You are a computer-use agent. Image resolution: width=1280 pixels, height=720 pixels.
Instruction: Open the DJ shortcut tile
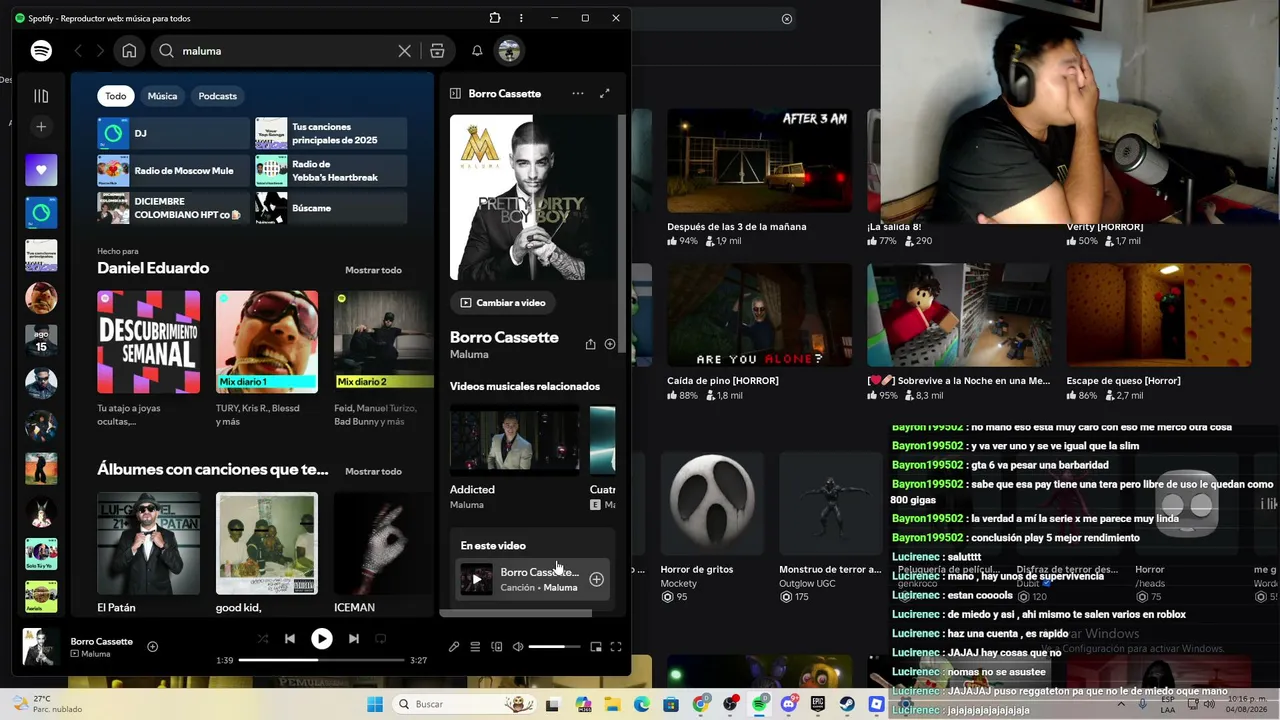pos(173,133)
